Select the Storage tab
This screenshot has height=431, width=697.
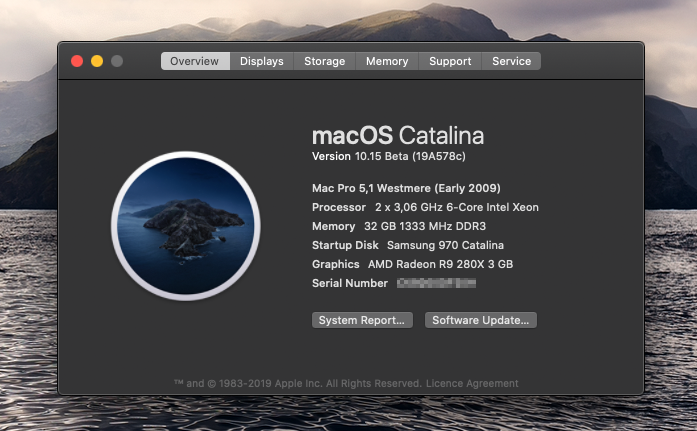point(324,61)
